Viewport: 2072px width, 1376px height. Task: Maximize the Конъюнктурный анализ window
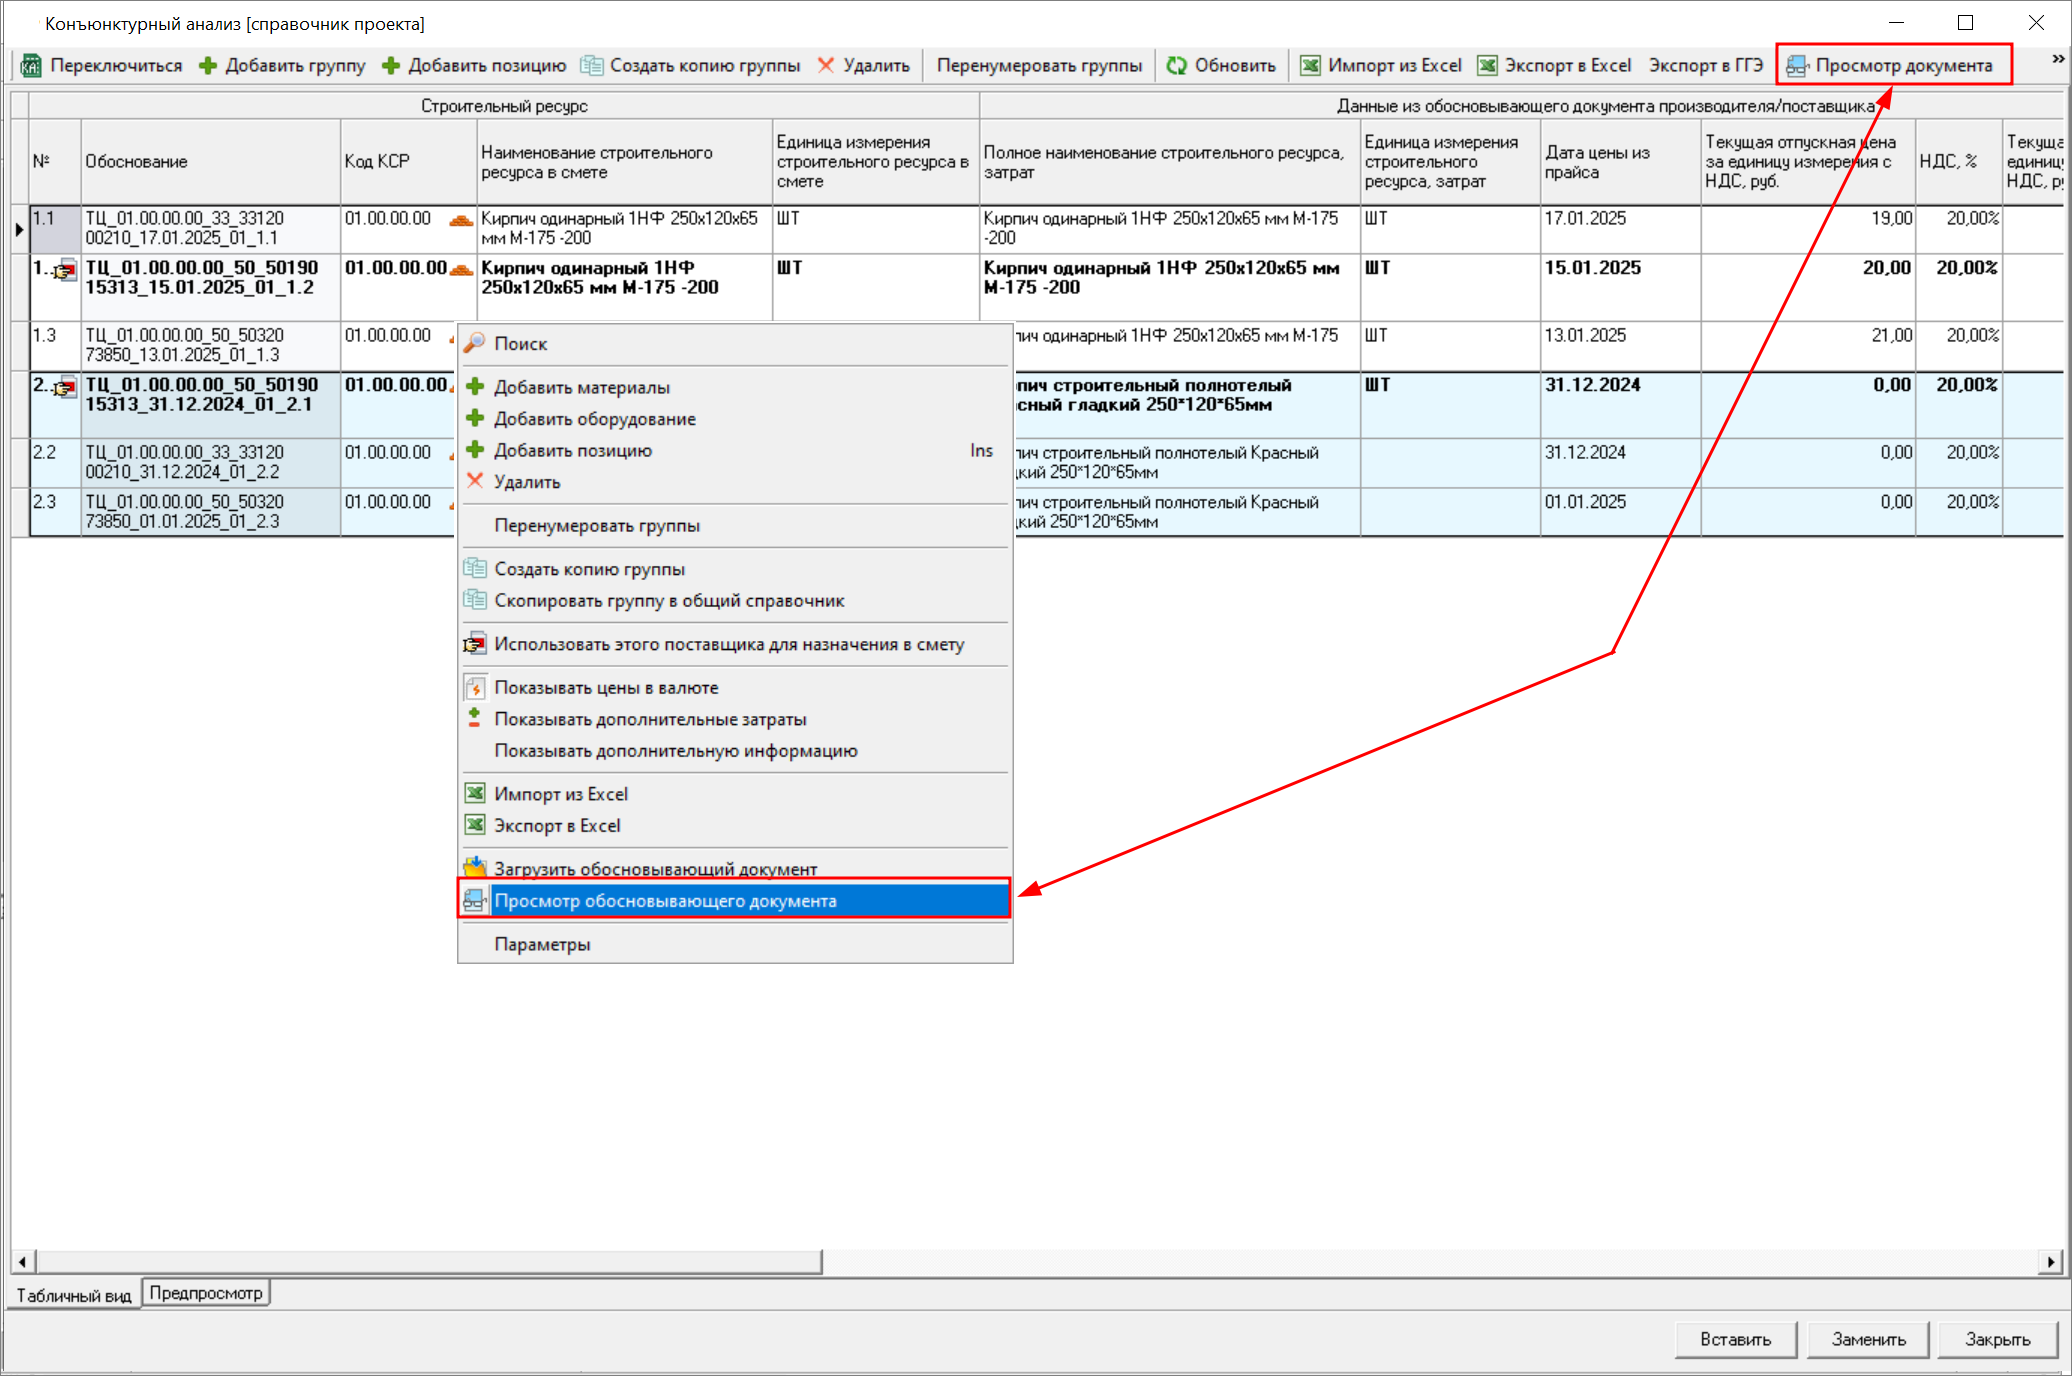1965,22
